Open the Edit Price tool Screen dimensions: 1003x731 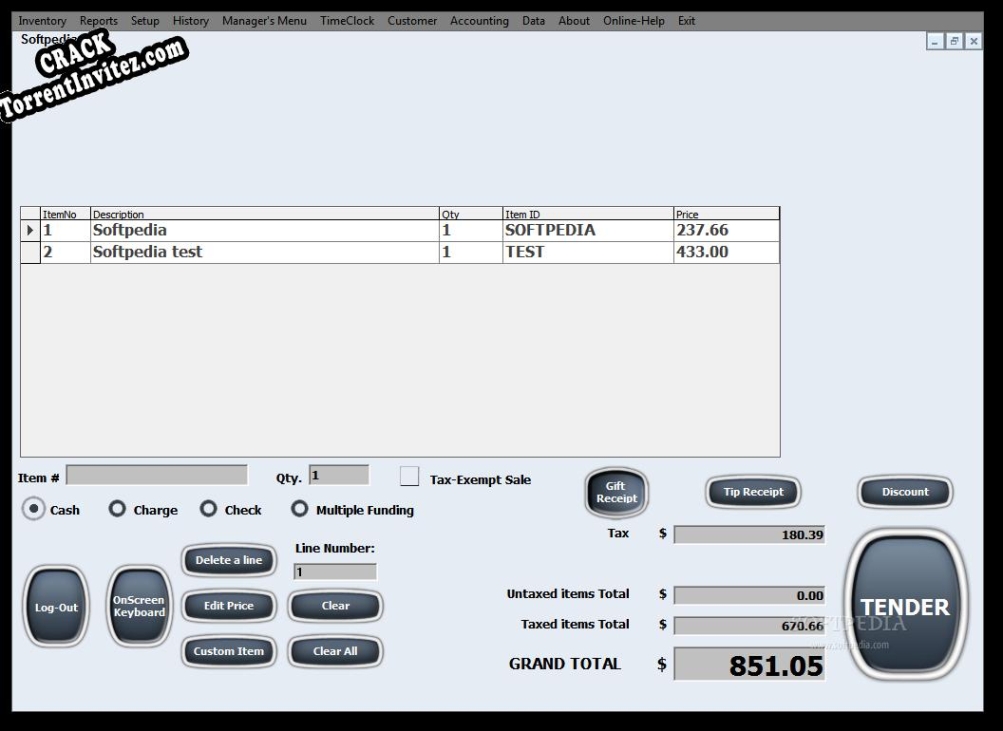click(x=228, y=606)
